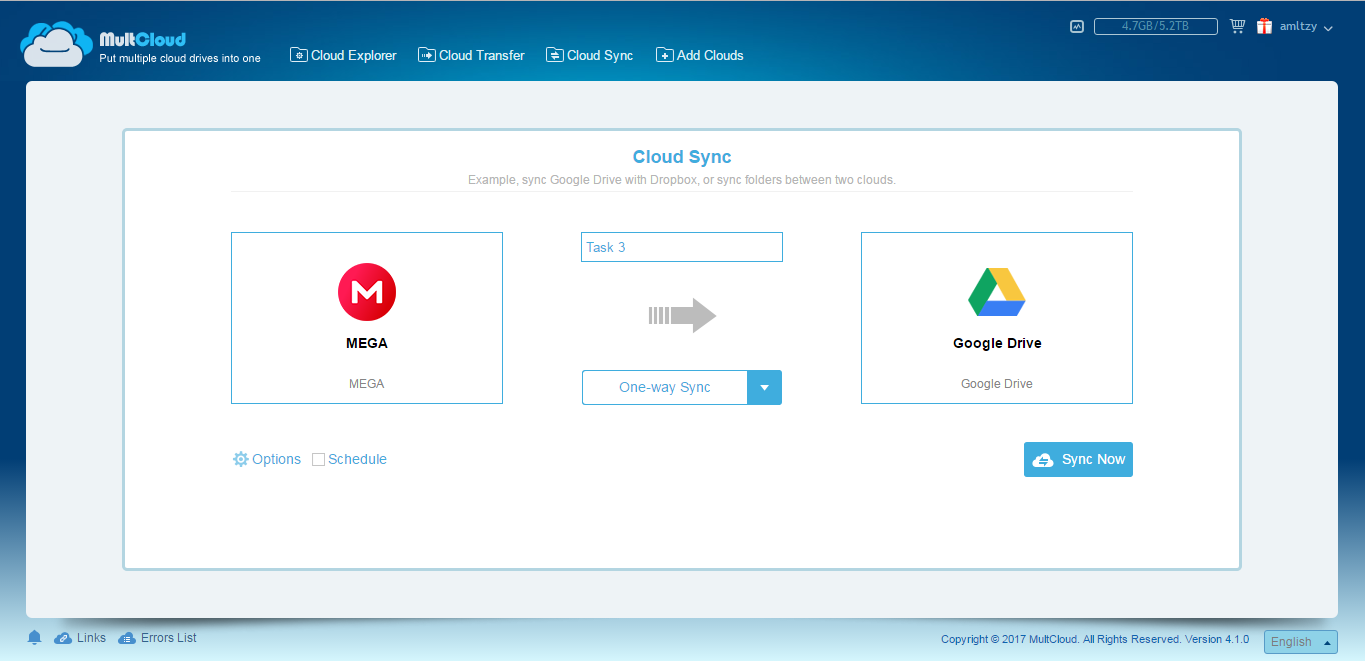Select the MEGA source cloud box
1365x661 pixels.
(367, 318)
